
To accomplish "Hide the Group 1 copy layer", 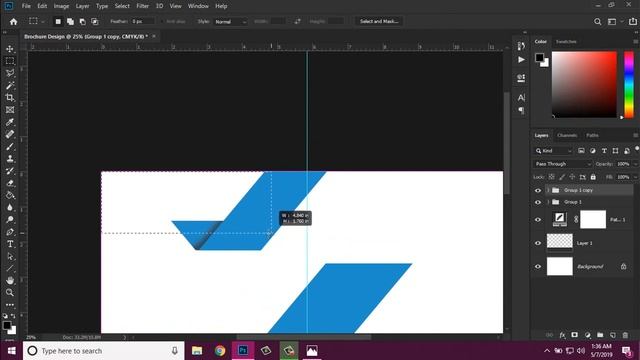I will pos(538,190).
